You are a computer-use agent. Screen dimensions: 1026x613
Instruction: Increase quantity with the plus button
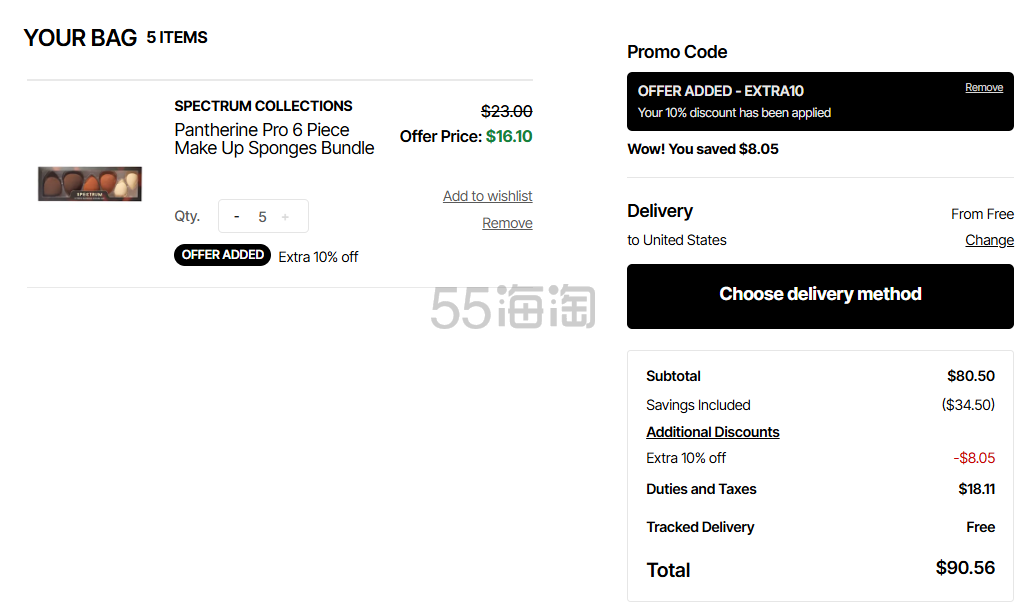(x=285, y=217)
